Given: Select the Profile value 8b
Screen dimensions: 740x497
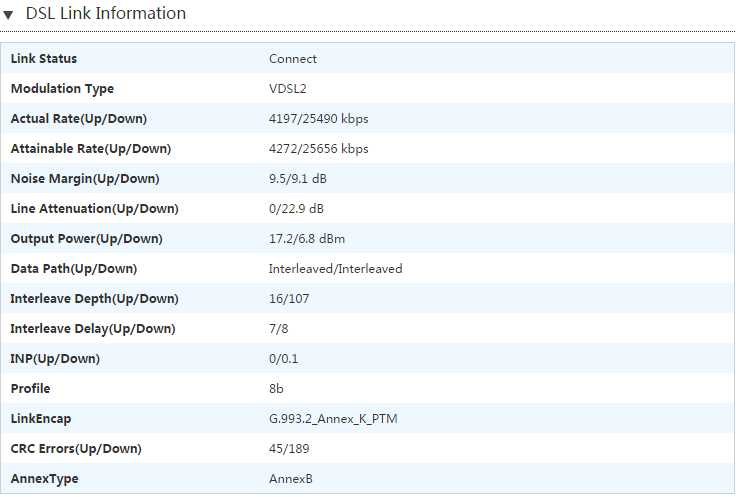Looking at the screenshot, I should pyautogui.click(x=276, y=389).
